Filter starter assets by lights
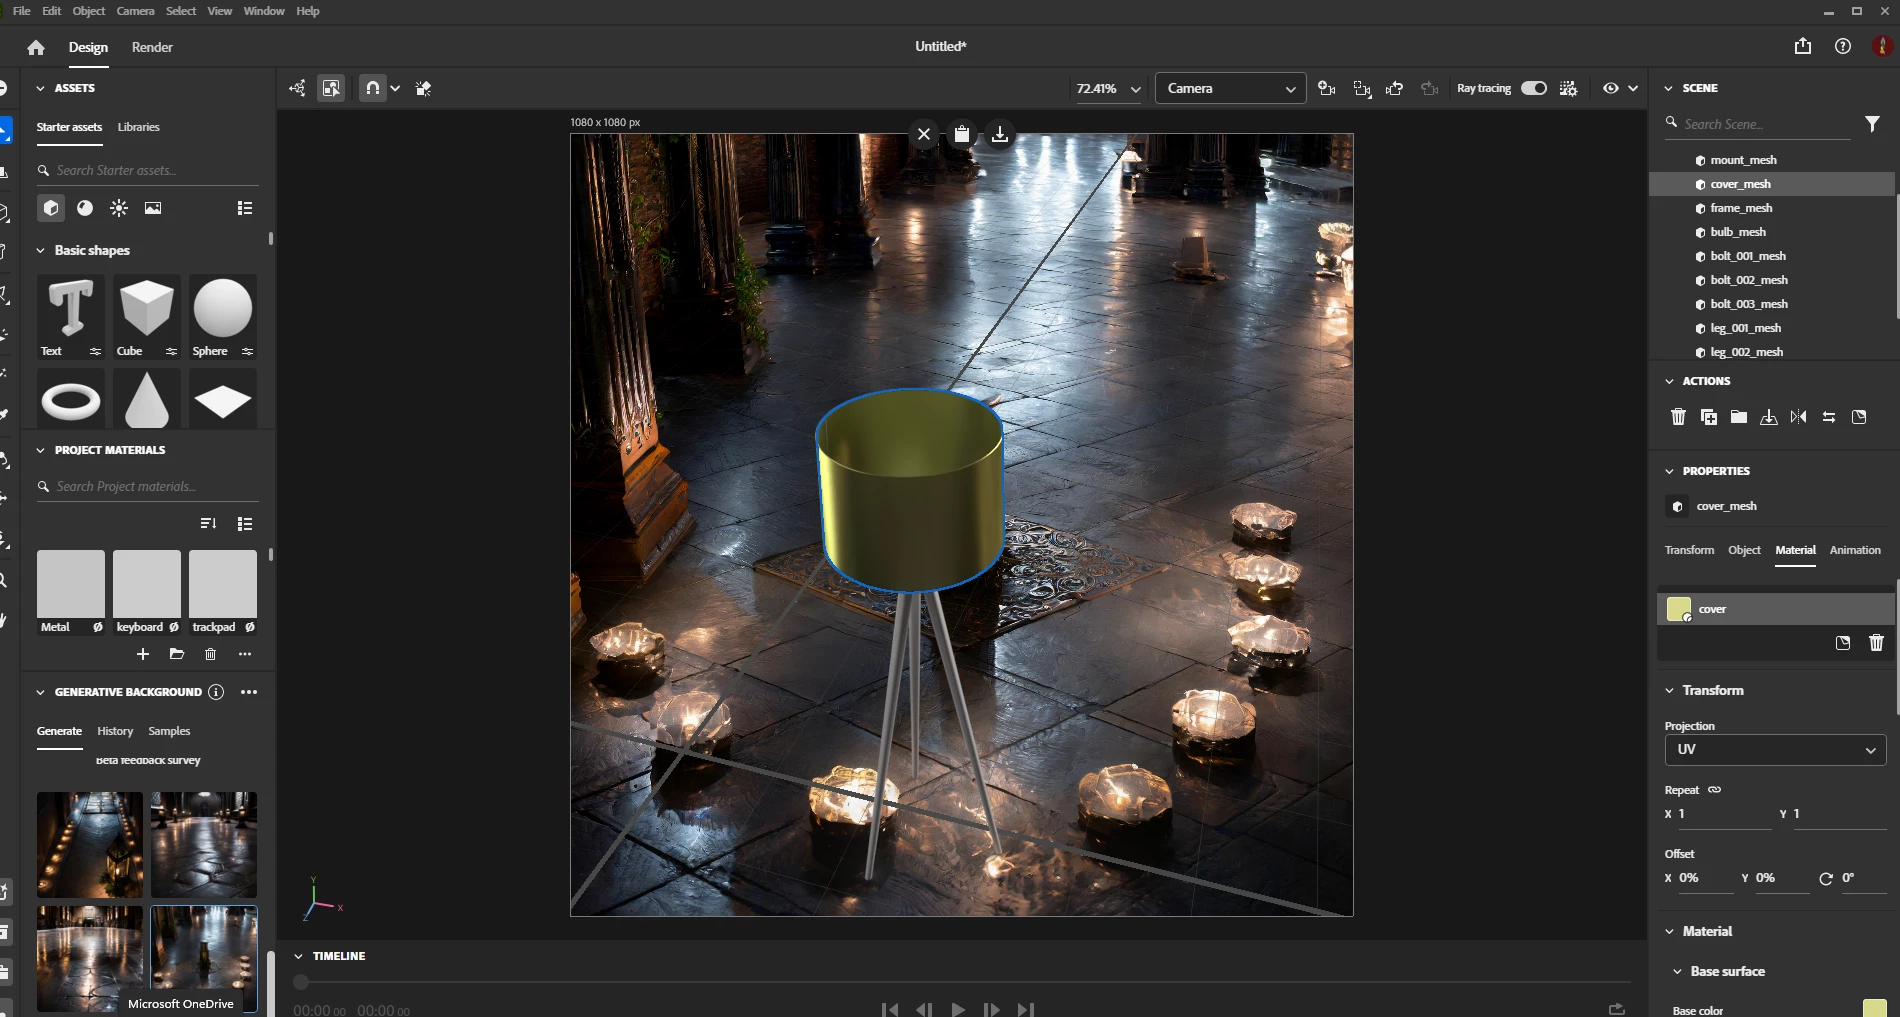 119,208
